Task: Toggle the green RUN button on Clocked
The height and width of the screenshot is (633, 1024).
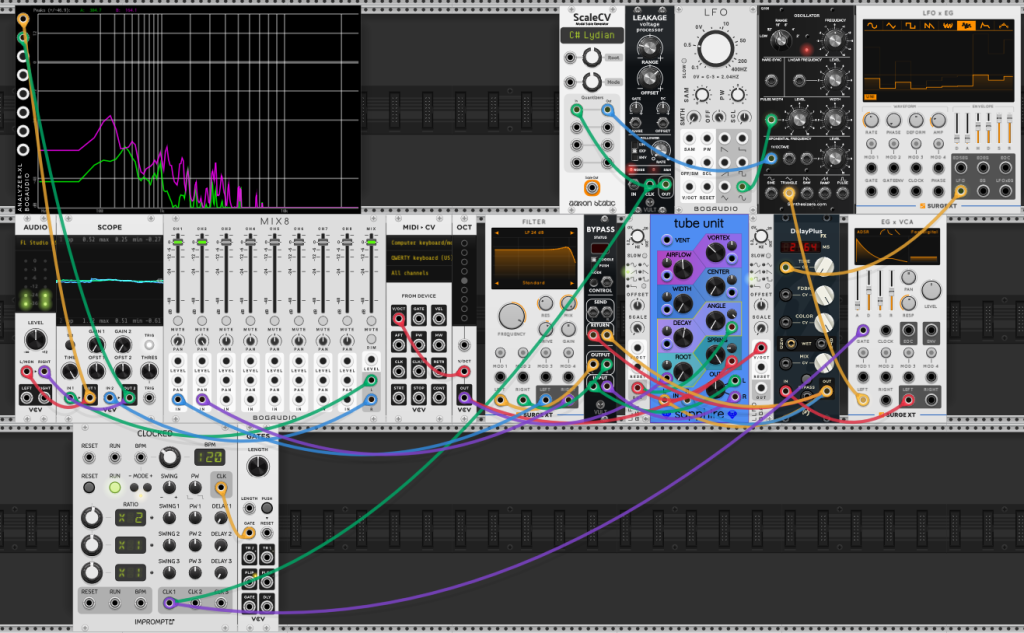Action: (115, 487)
